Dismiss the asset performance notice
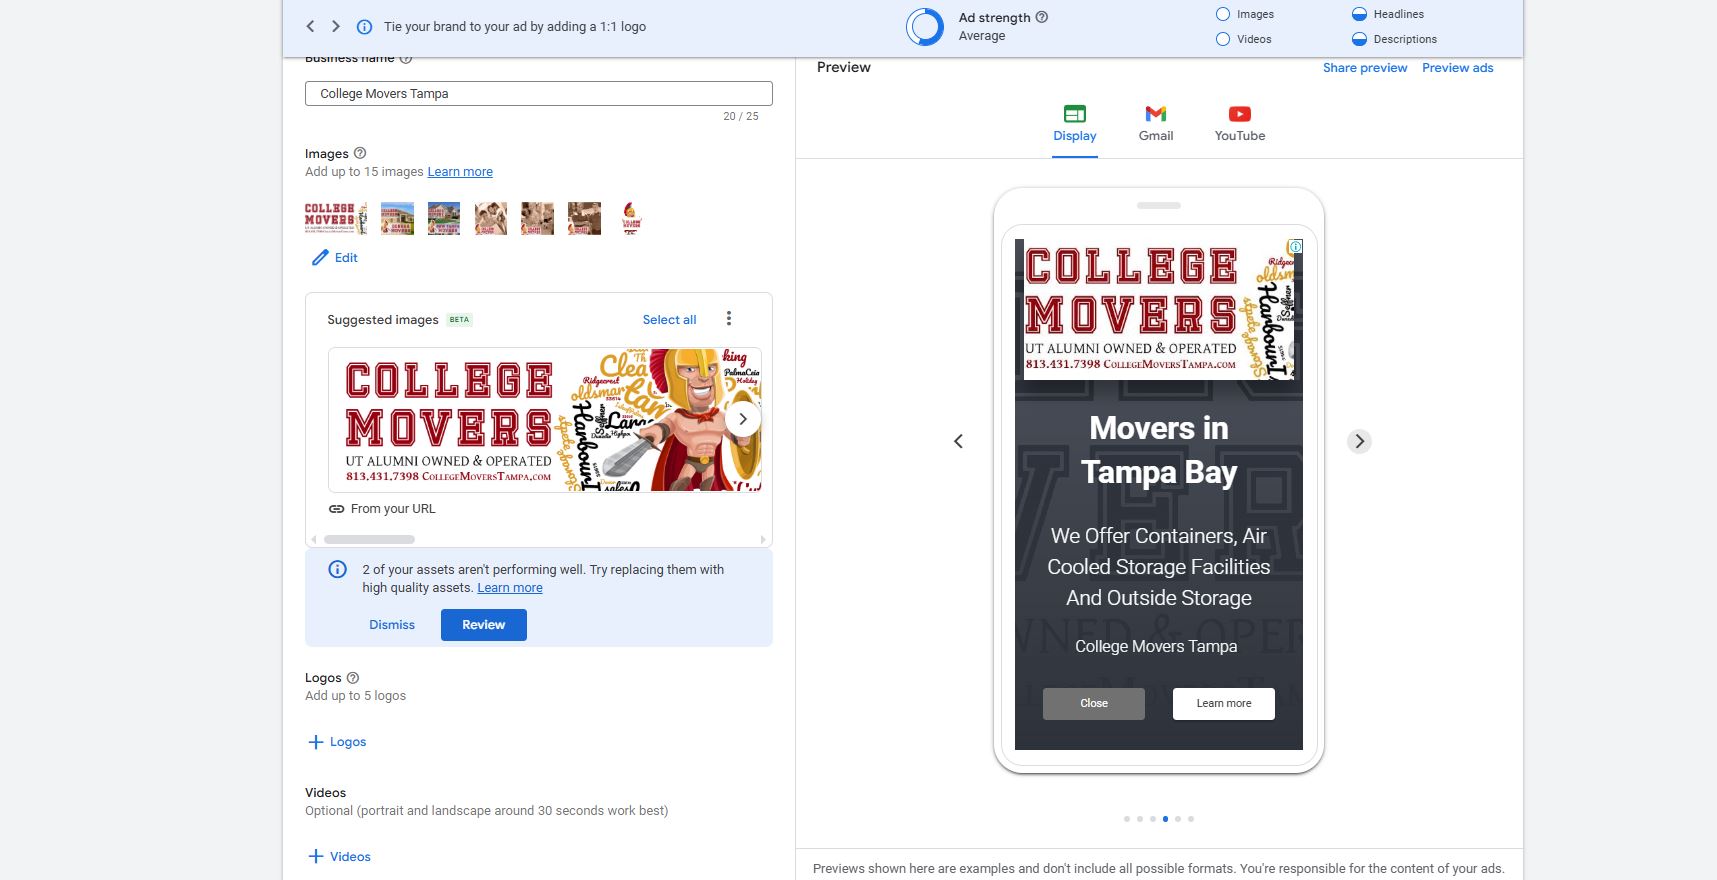1717x880 pixels. click(x=392, y=625)
